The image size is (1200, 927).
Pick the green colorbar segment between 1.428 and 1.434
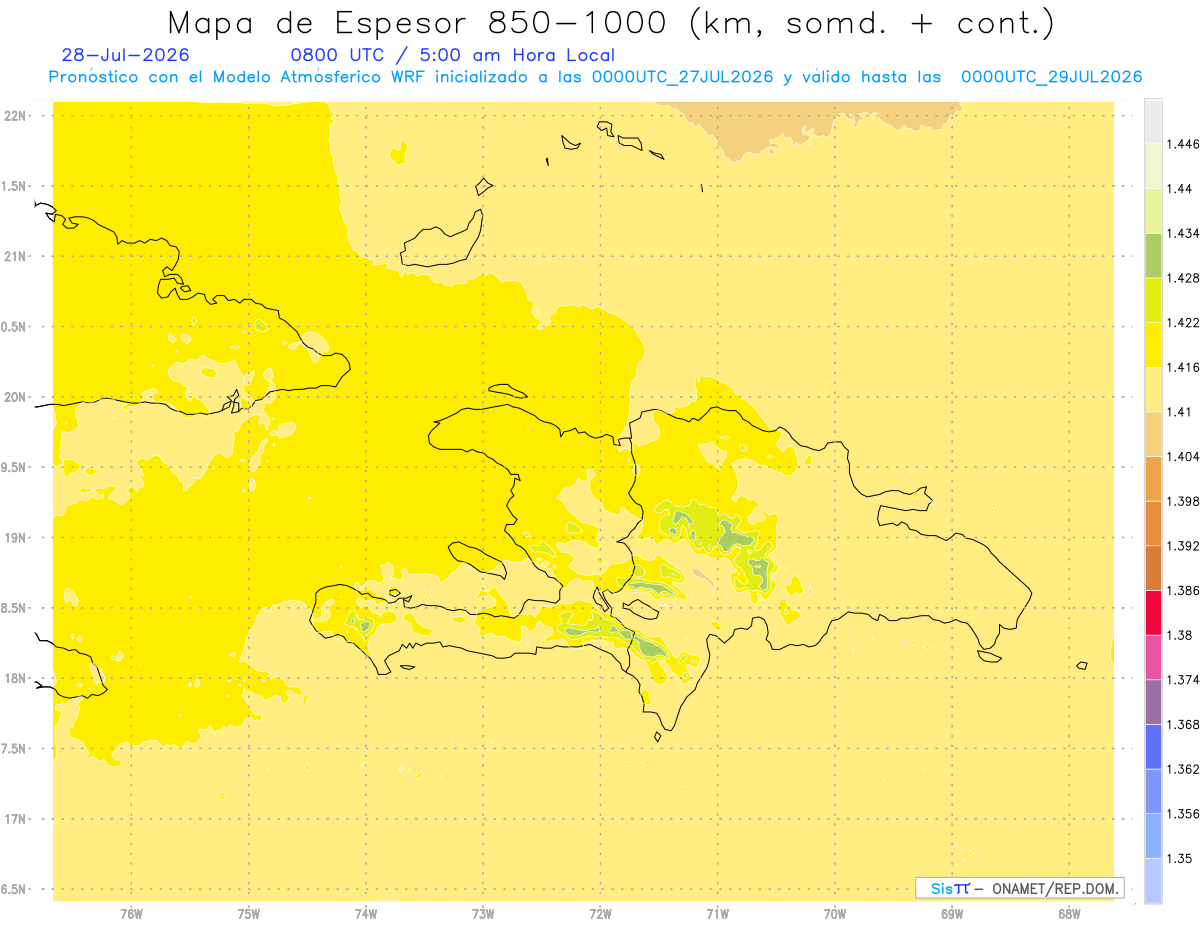[x=1153, y=255]
